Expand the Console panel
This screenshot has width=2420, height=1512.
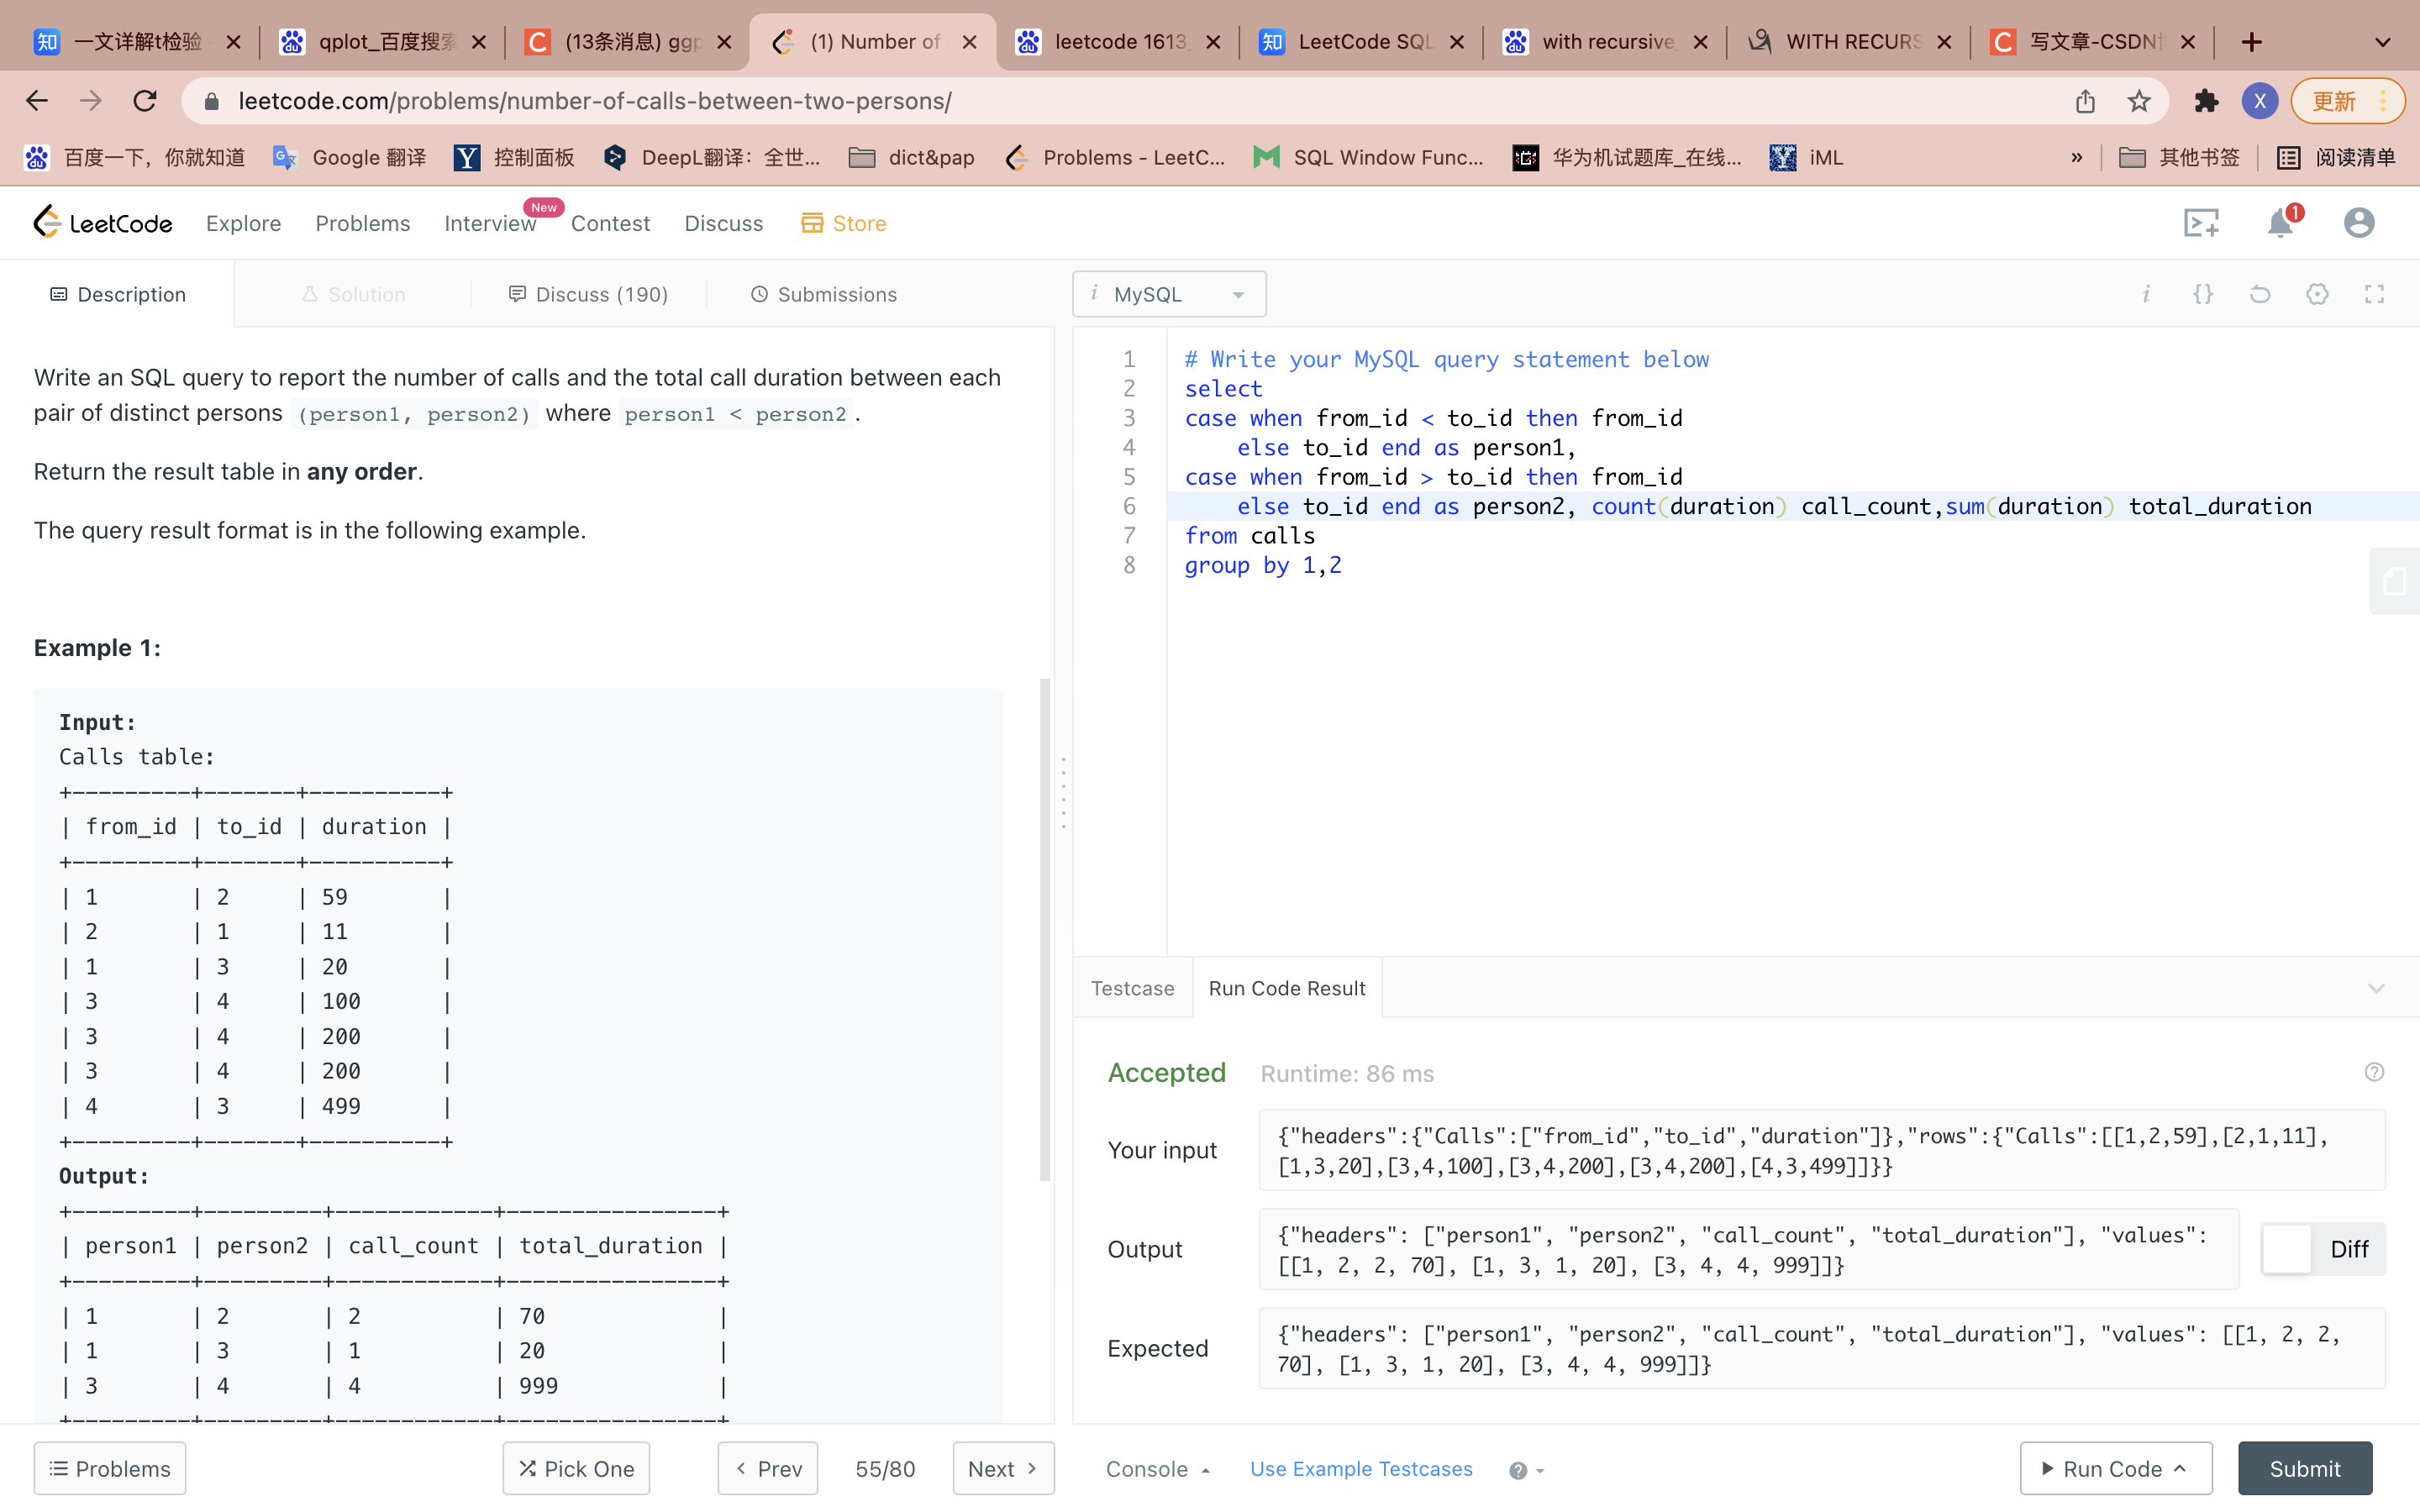1157,1469
